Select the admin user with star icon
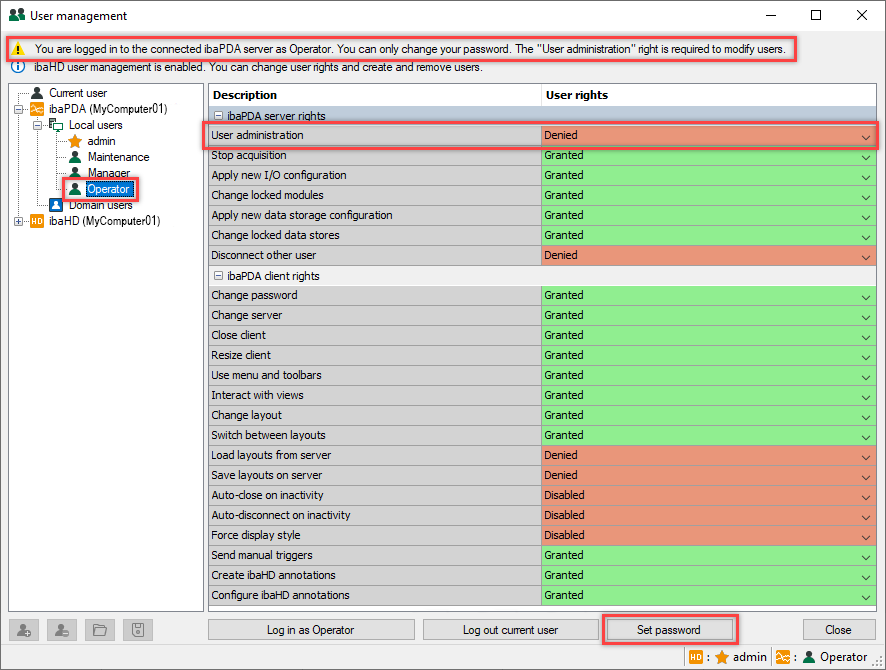This screenshot has width=886, height=670. 101,141
